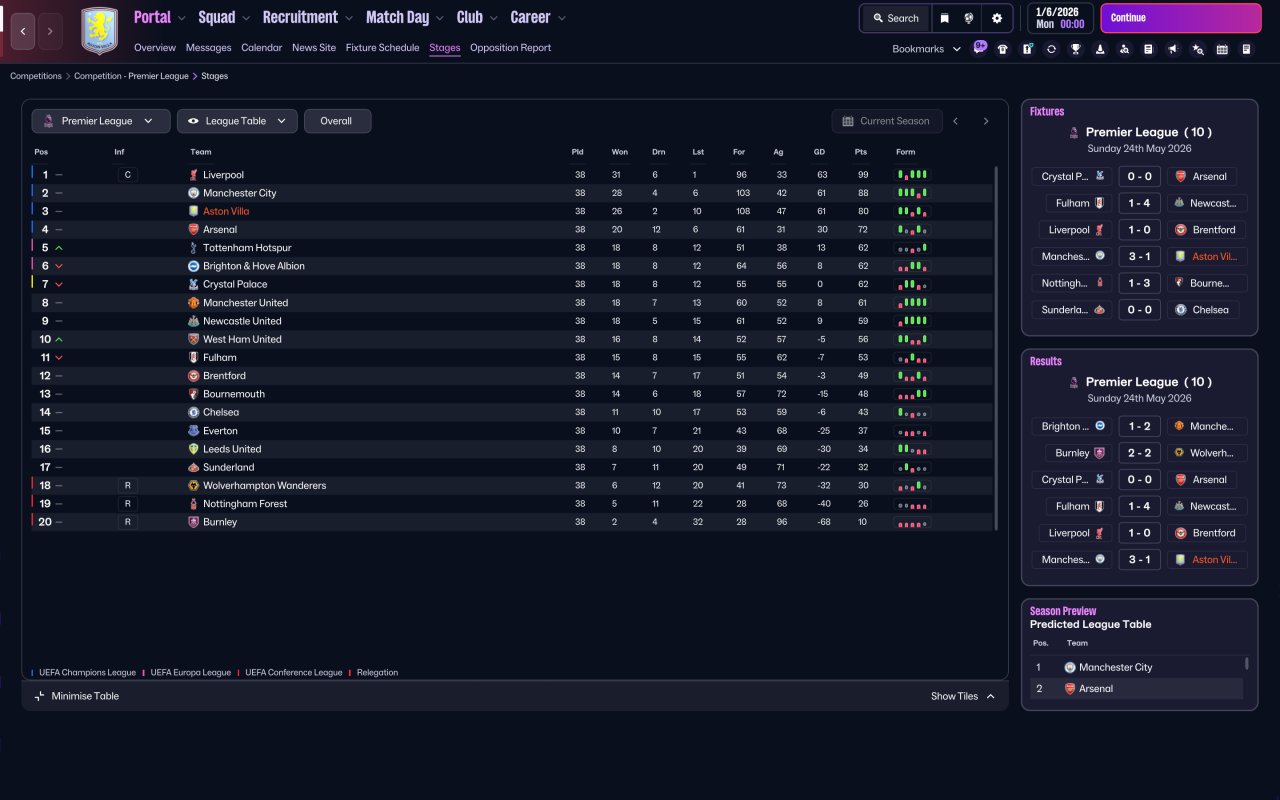1280x800 pixels.
Task: Click the trophy icon in bookmarks bar
Action: 1076,49
